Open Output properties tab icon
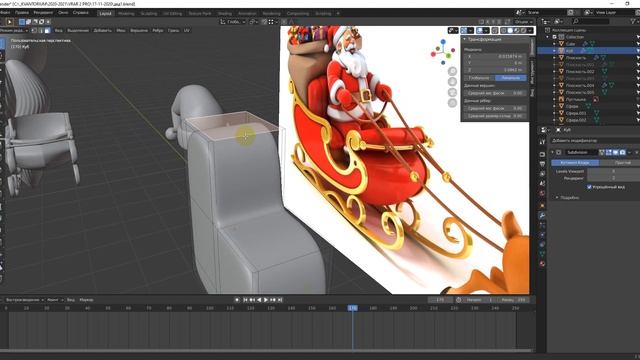640x360 pixels. click(542, 164)
